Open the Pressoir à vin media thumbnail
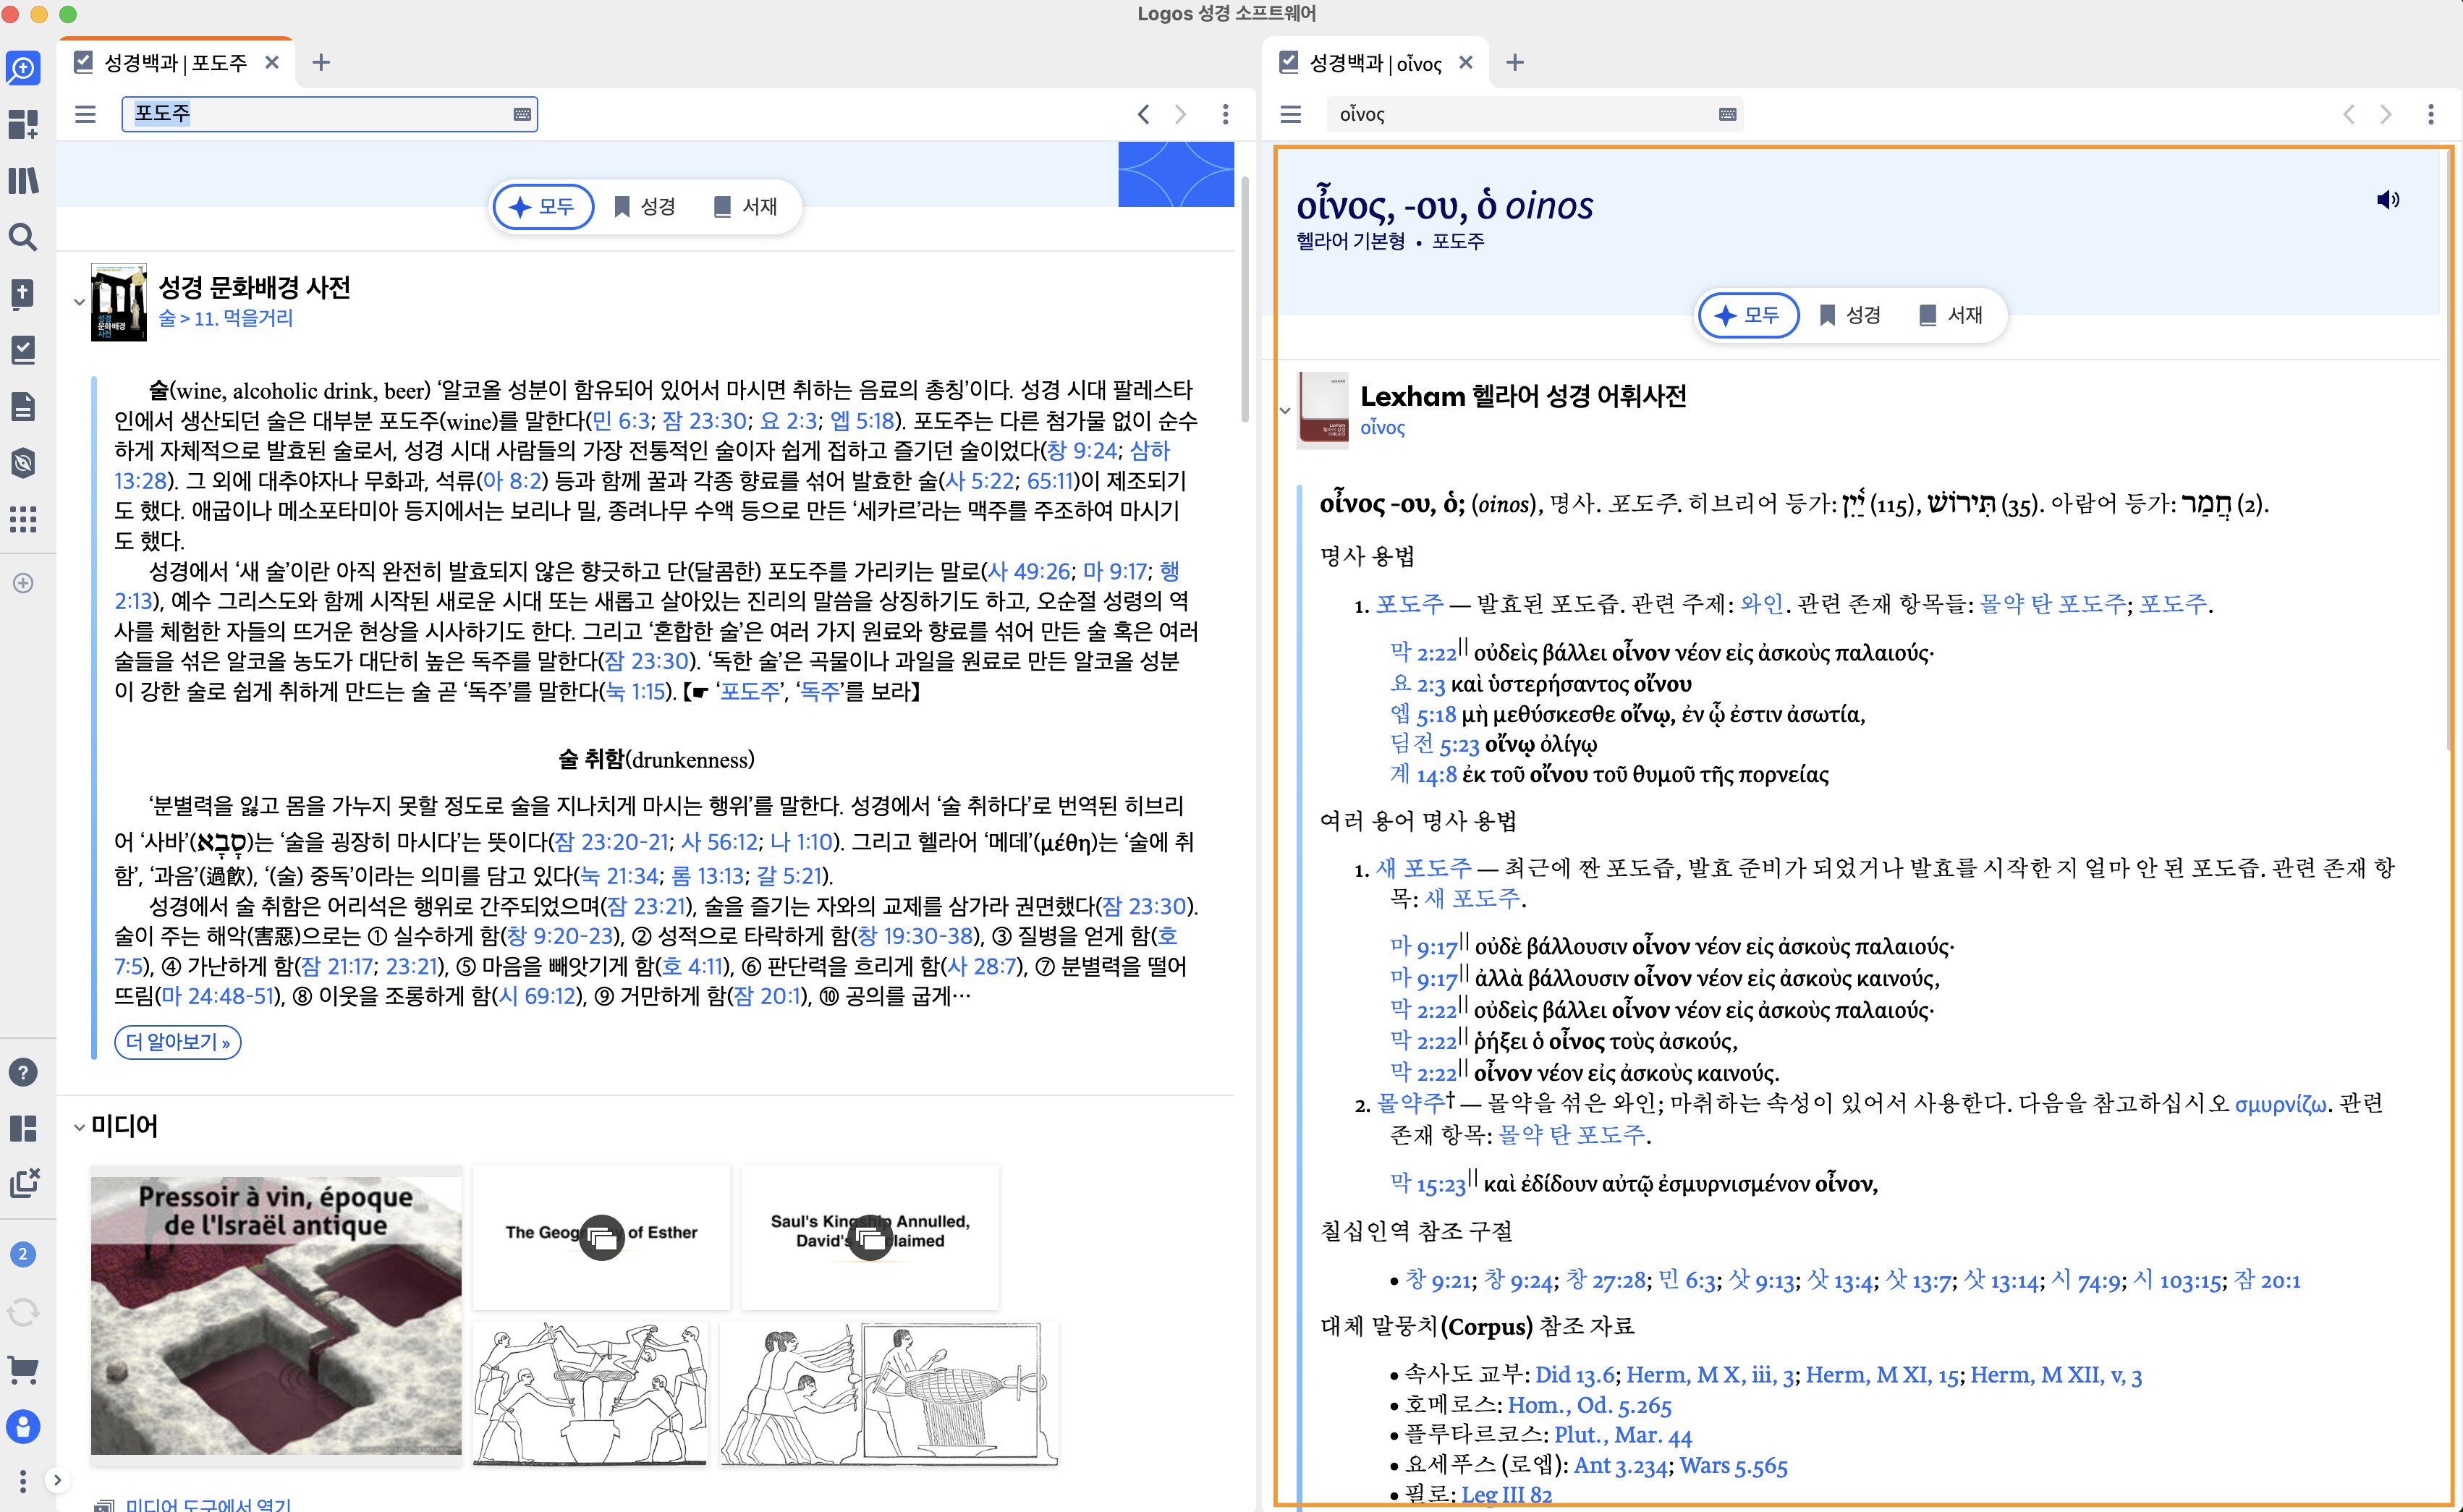Image resolution: width=2463 pixels, height=1512 pixels. tap(276, 1315)
